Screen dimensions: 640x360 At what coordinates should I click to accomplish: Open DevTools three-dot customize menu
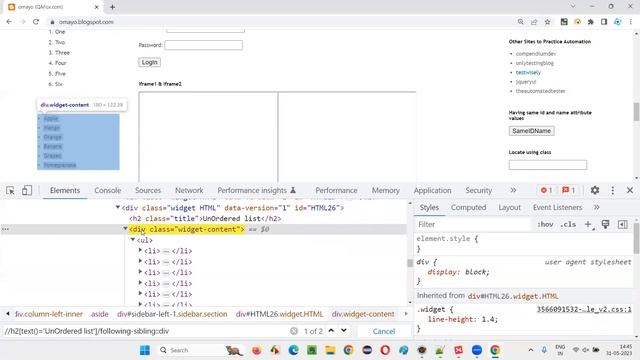(613, 190)
